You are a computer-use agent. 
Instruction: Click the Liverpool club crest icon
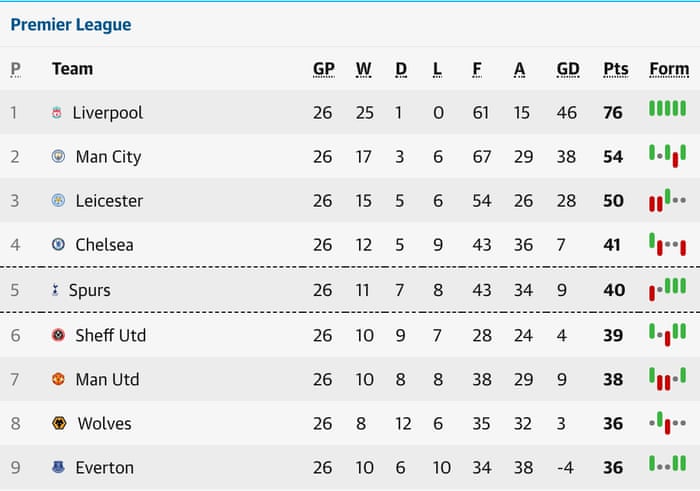pos(57,113)
